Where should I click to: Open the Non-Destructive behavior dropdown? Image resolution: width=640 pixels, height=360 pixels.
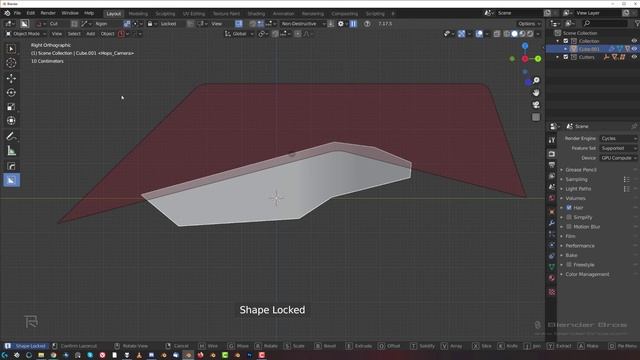(303, 24)
